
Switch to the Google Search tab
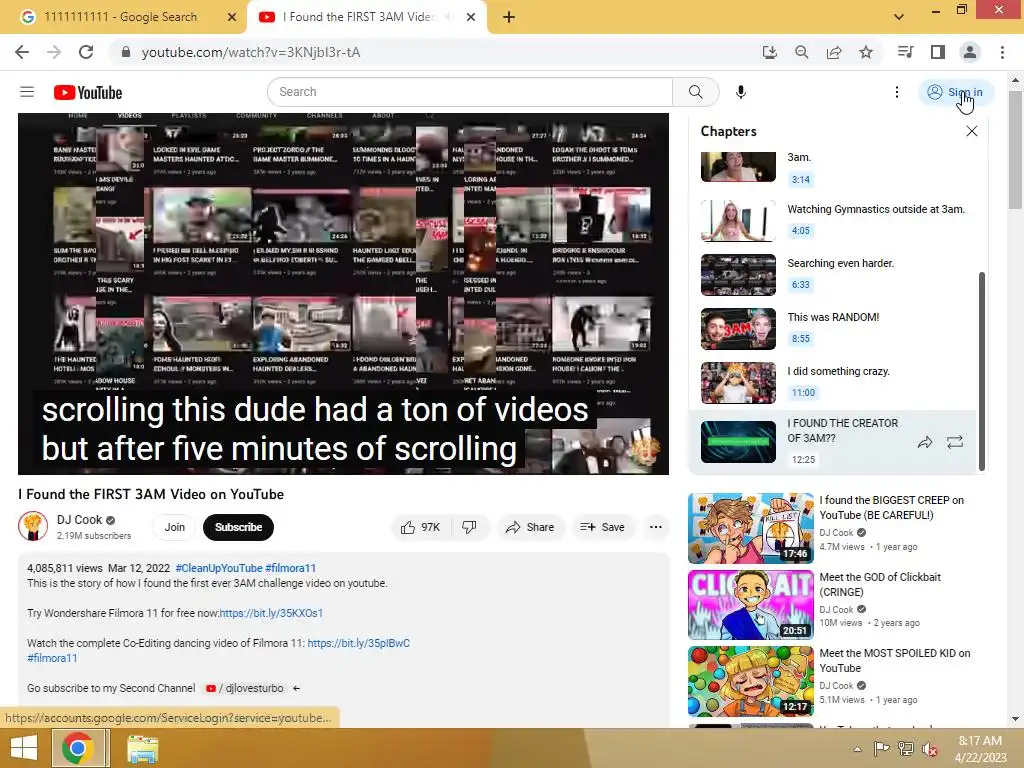(121, 17)
